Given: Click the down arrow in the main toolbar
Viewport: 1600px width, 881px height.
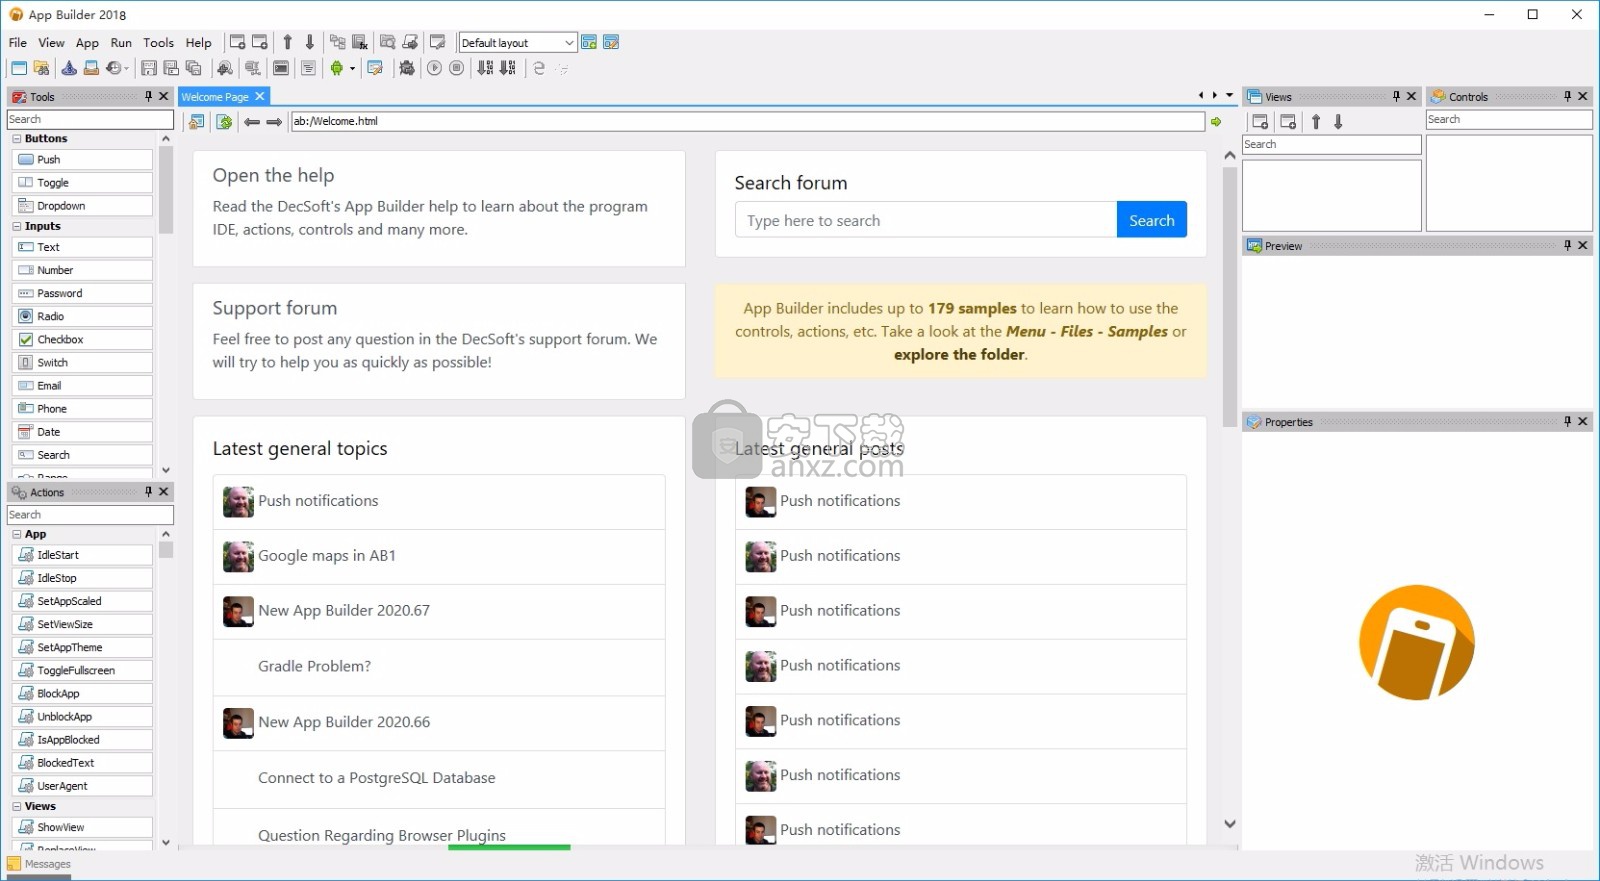Looking at the screenshot, I should [310, 42].
